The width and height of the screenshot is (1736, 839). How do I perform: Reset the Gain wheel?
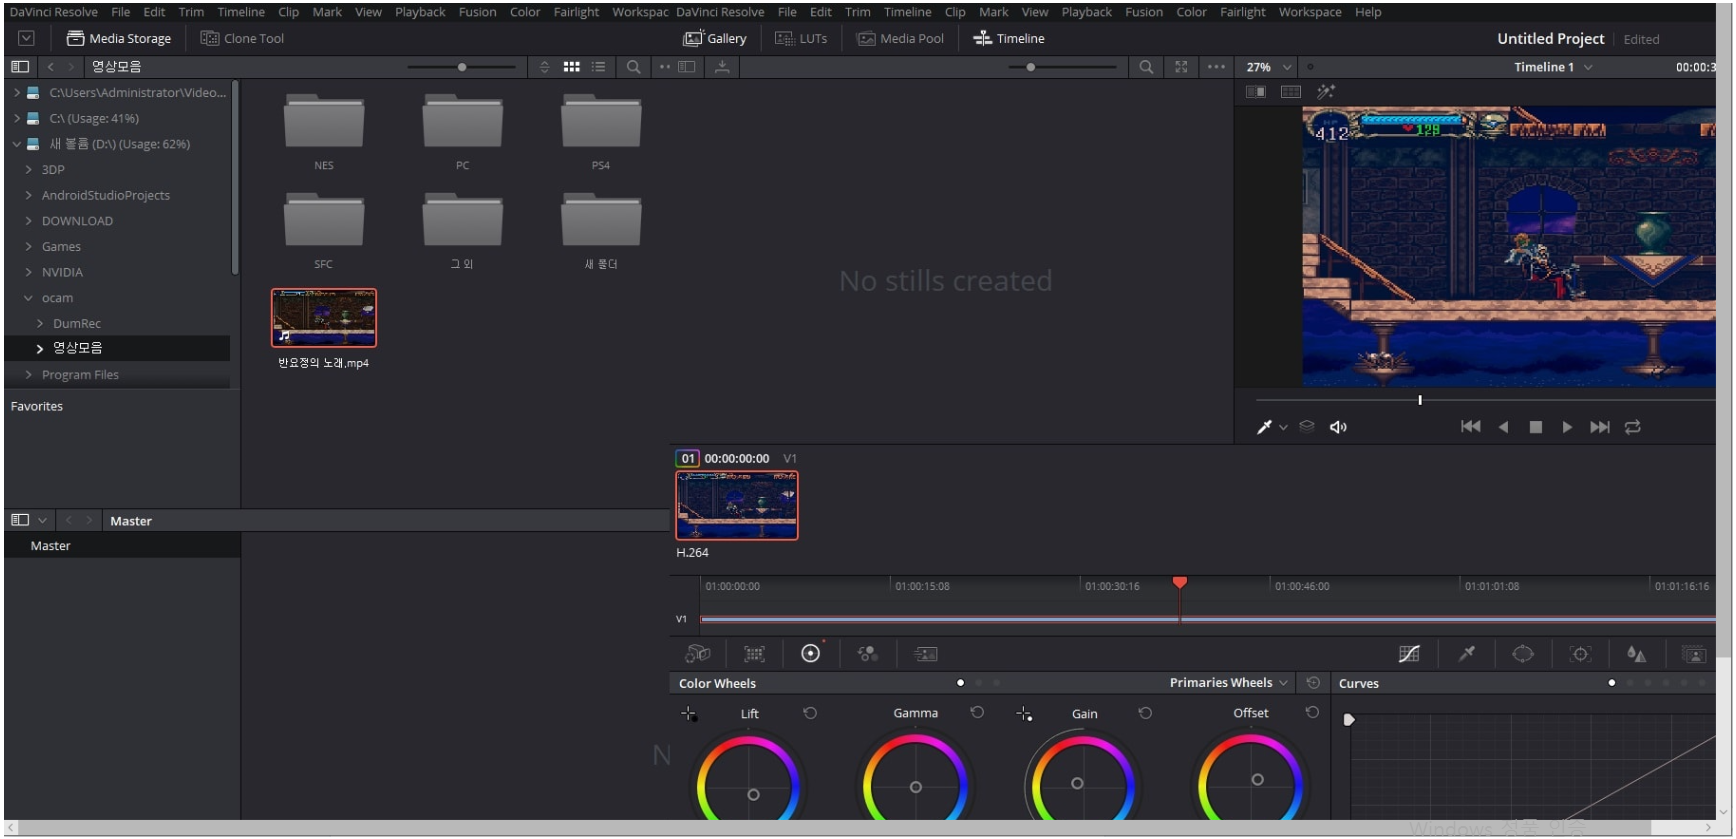(x=1145, y=713)
